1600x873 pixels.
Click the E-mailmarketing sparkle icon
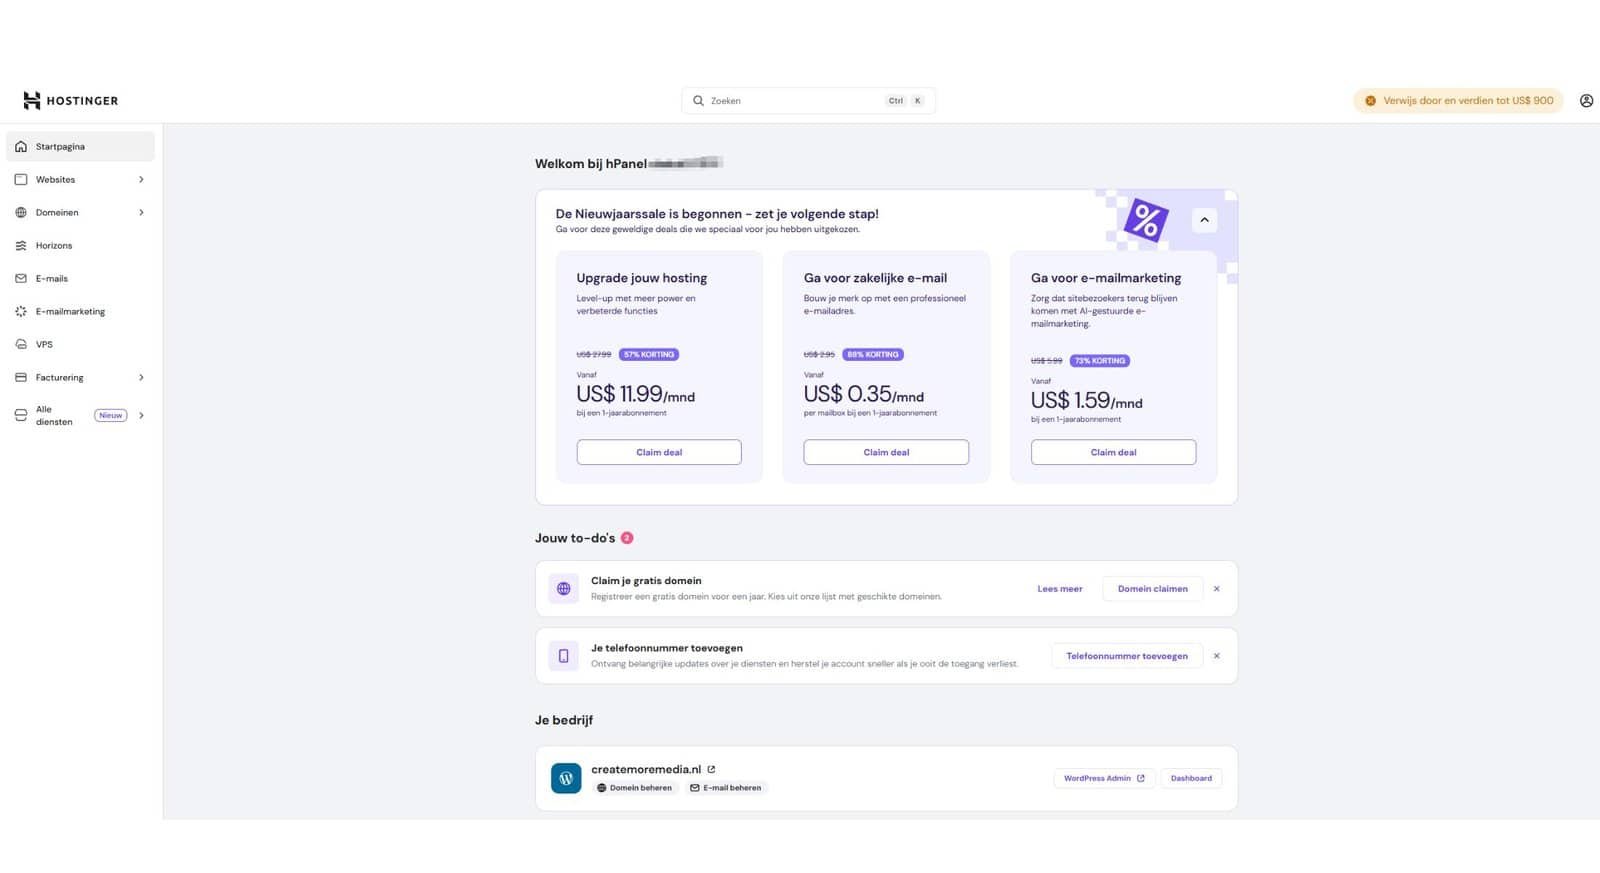[x=21, y=312]
